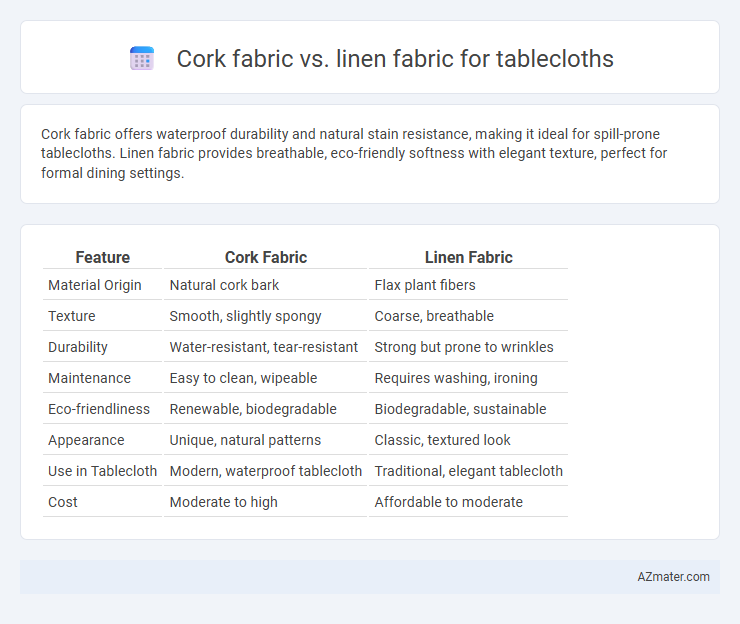Click the 'Appearance' row label
740x624 pixels.
coord(86,440)
